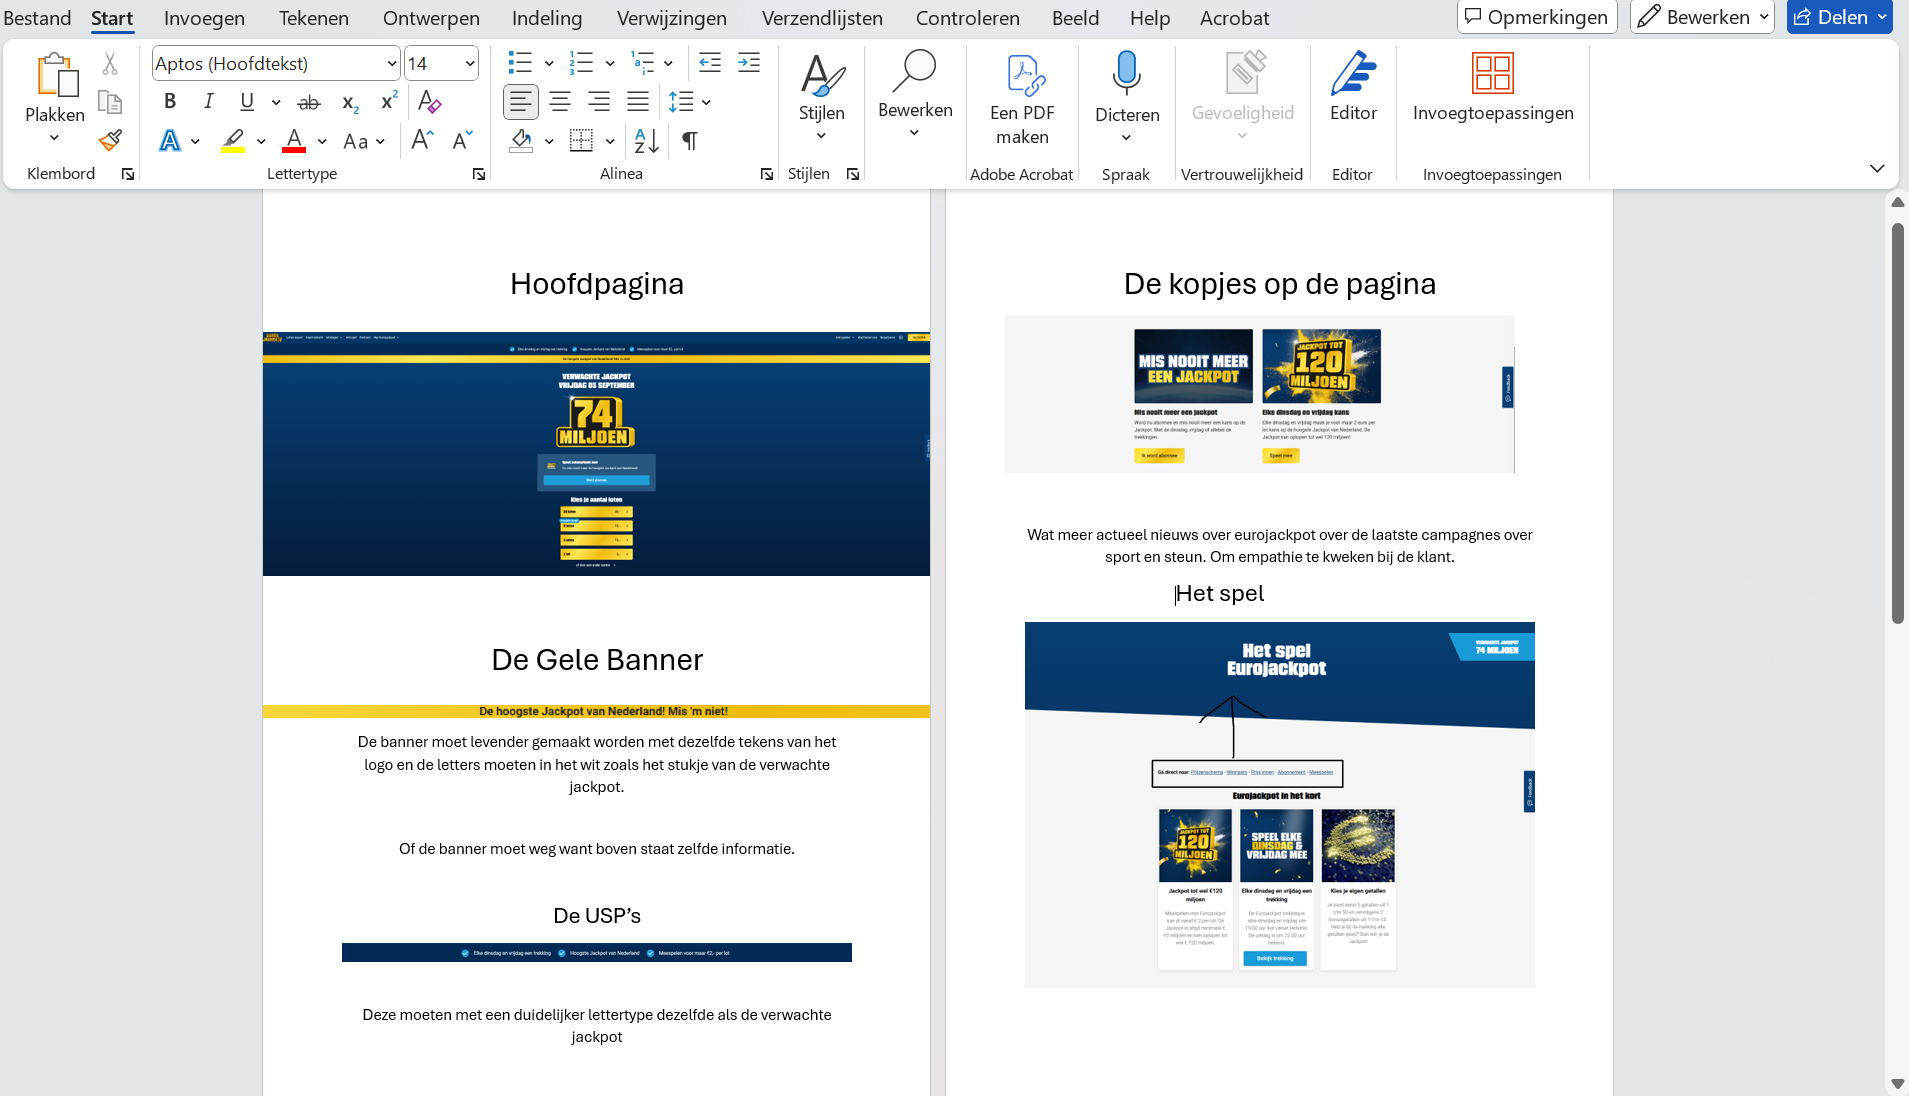1909x1096 pixels.
Task: Toggle left alignment button
Action: click(520, 102)
